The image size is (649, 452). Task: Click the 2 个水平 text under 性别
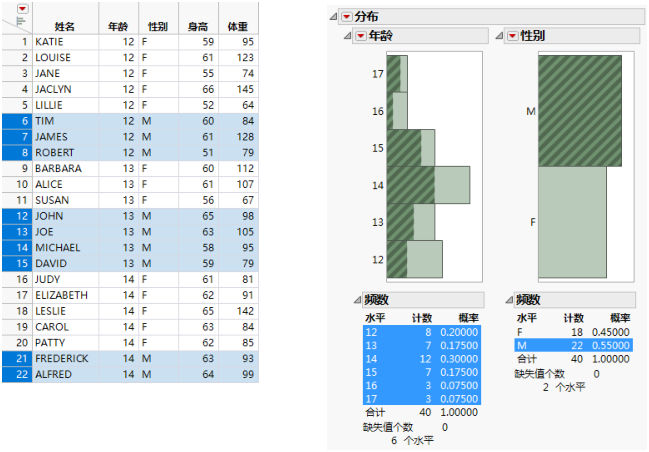564,387
